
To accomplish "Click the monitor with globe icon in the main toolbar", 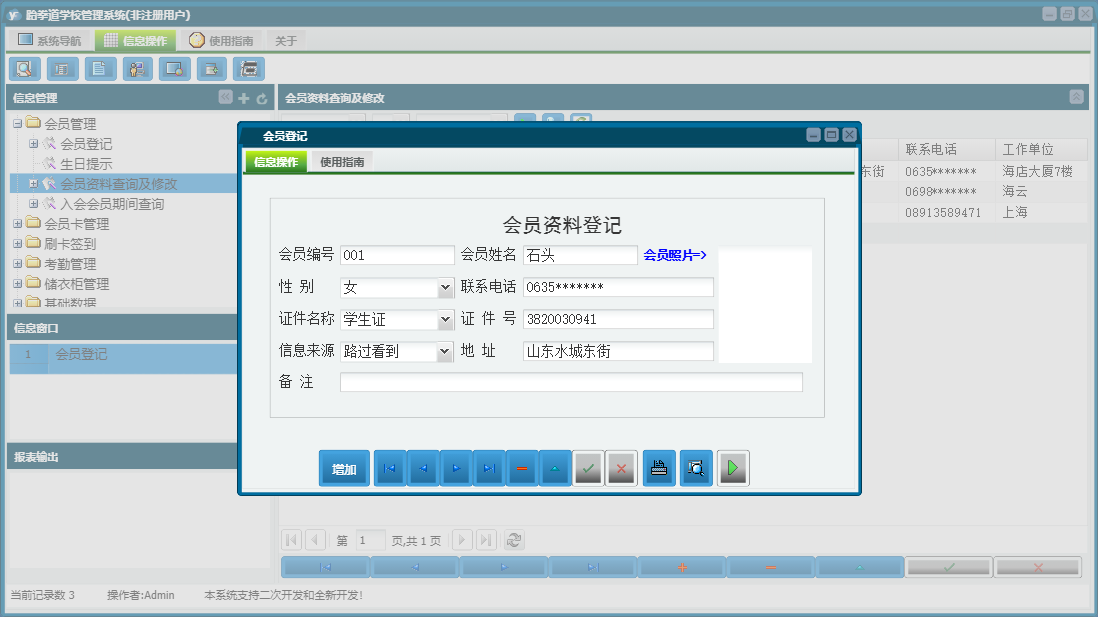I will pos(174,69).
